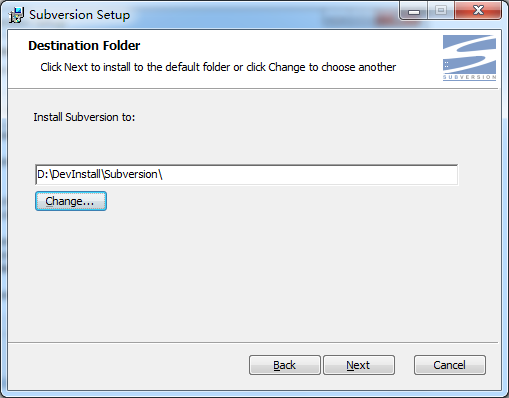
Task: Go to the previous step with Back
Action: coord(285,365)
